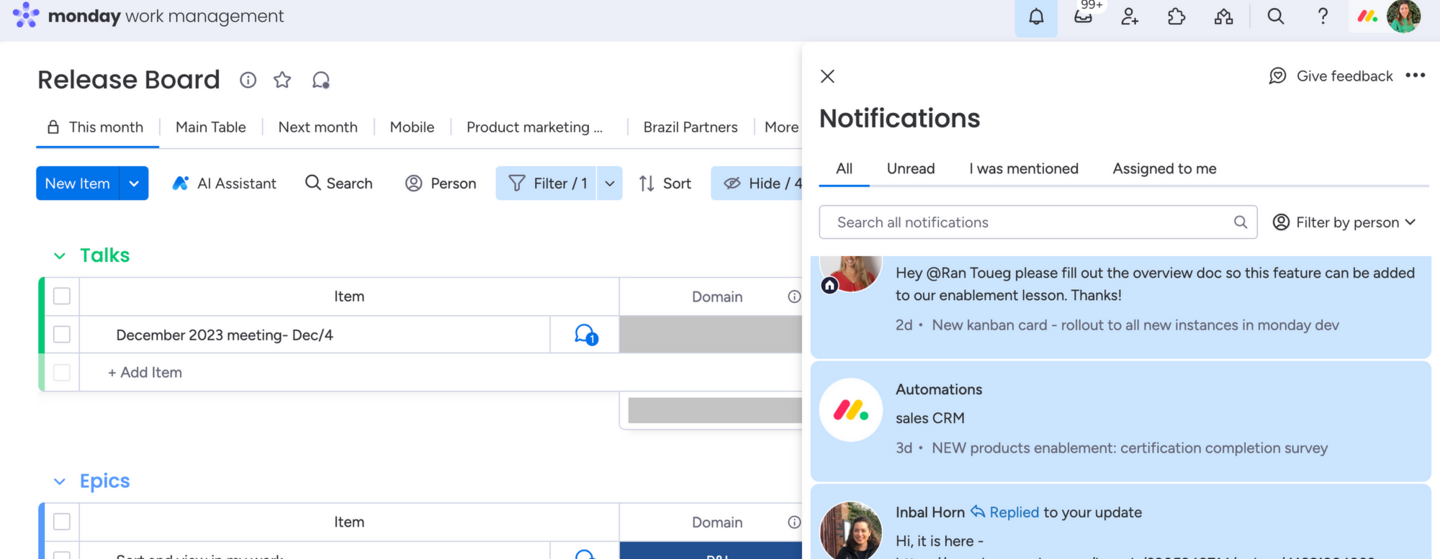
Task: Collapse the Epics group
Action: (x=59, y=482)
